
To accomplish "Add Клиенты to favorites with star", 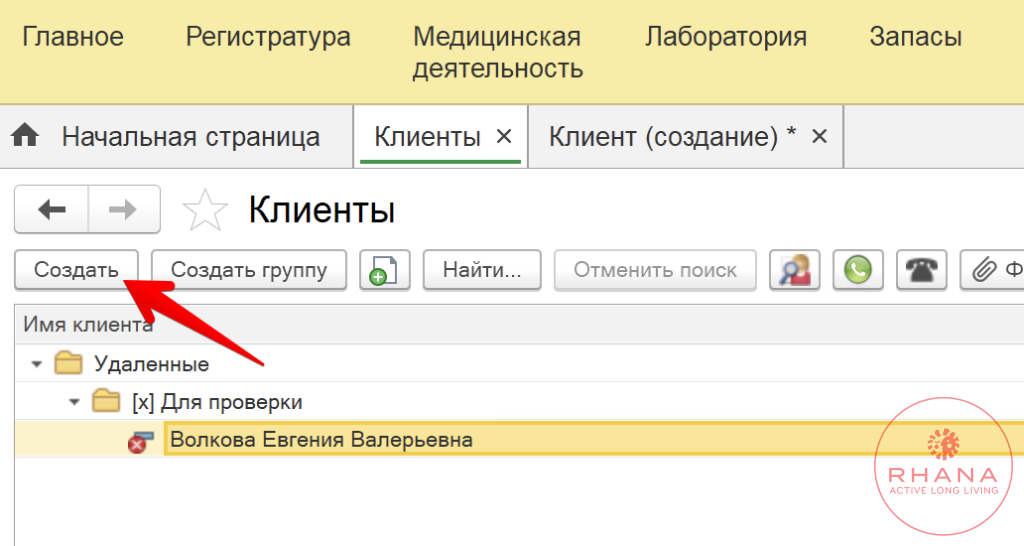I will 205,210.
